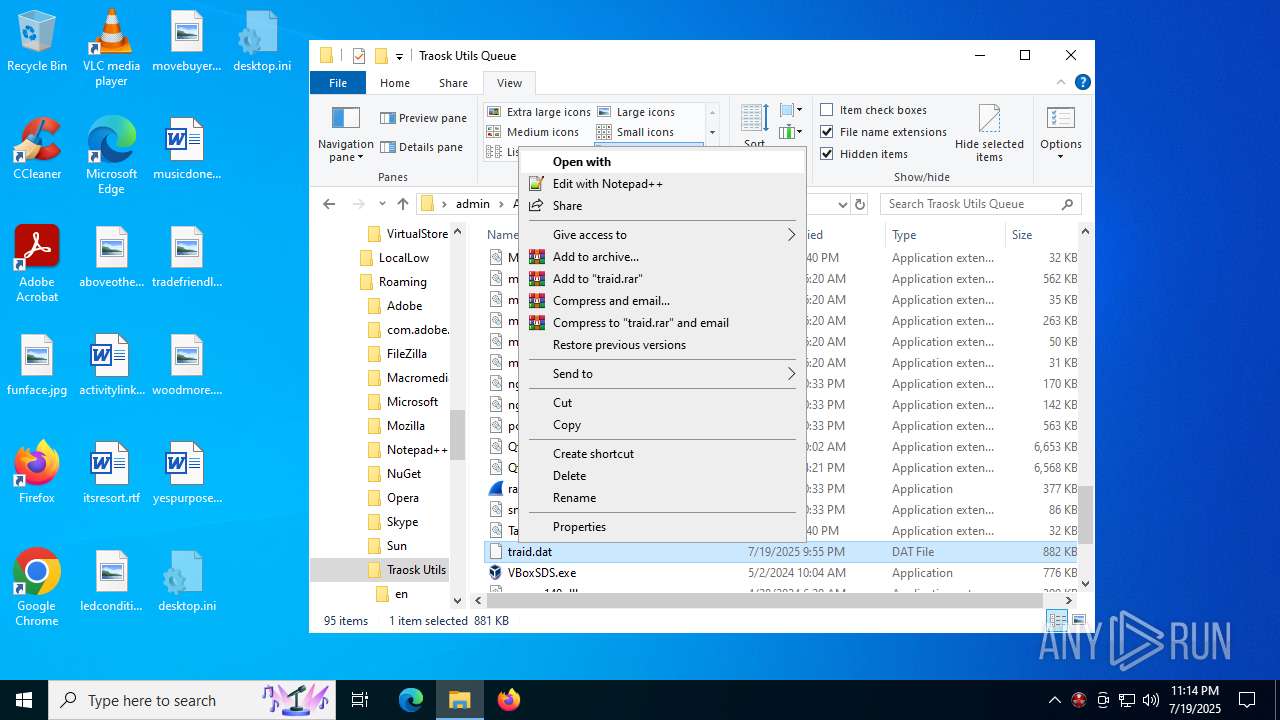Switch to large icons view in status bar
1280x720 pixels.
(1078, 621)
